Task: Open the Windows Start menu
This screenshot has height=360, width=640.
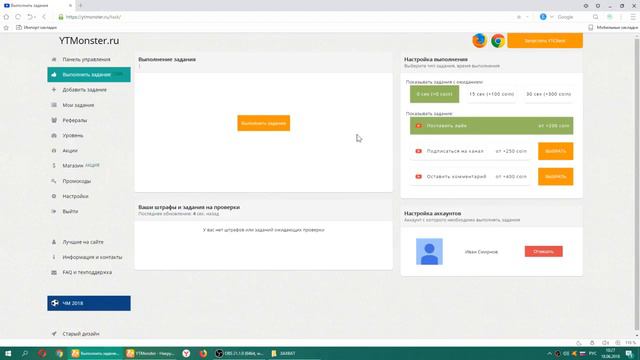Action: 7,353
